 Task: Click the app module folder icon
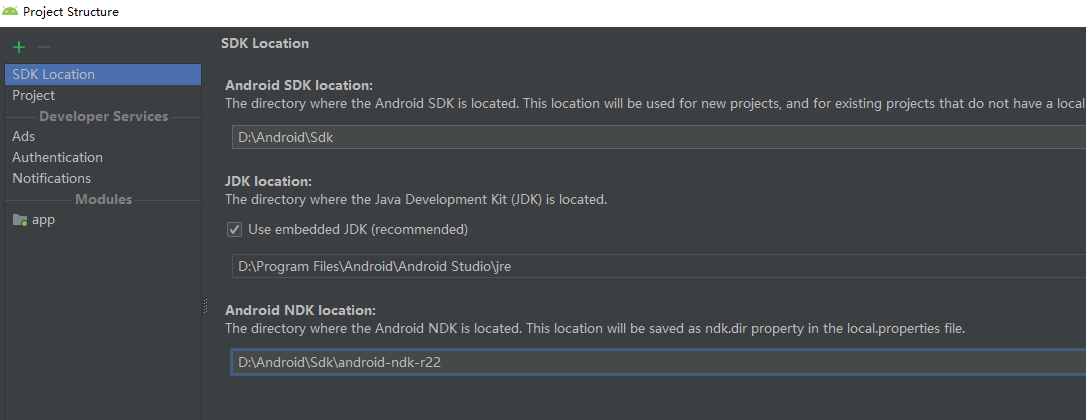pyautogui.click(x=20, y=220)
